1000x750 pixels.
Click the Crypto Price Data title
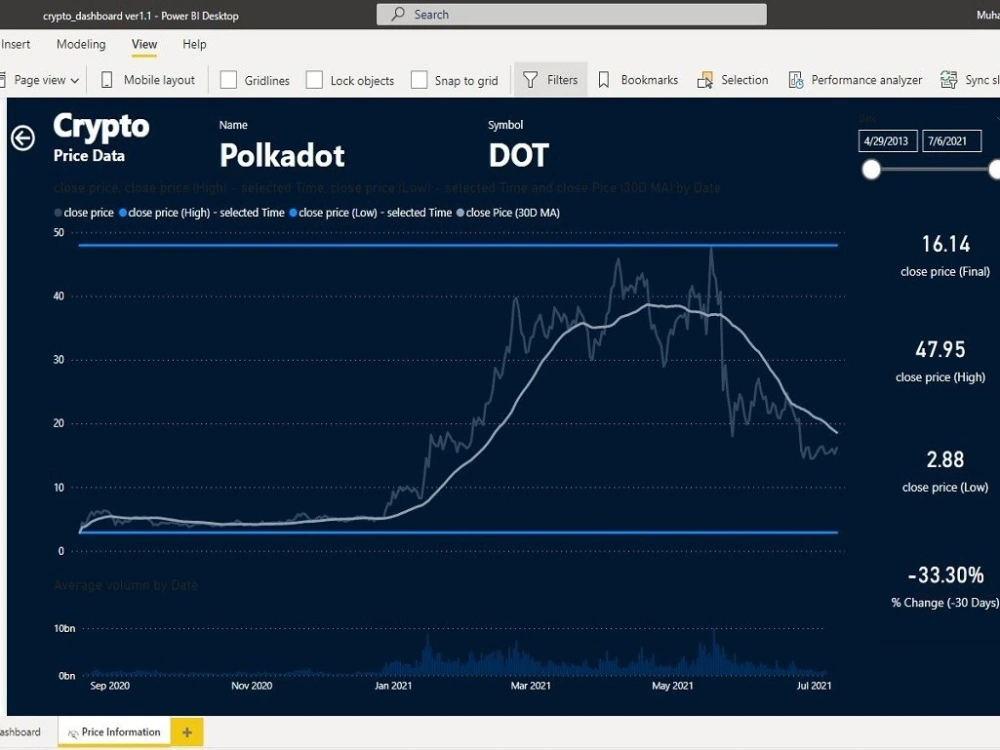(101, 137)
